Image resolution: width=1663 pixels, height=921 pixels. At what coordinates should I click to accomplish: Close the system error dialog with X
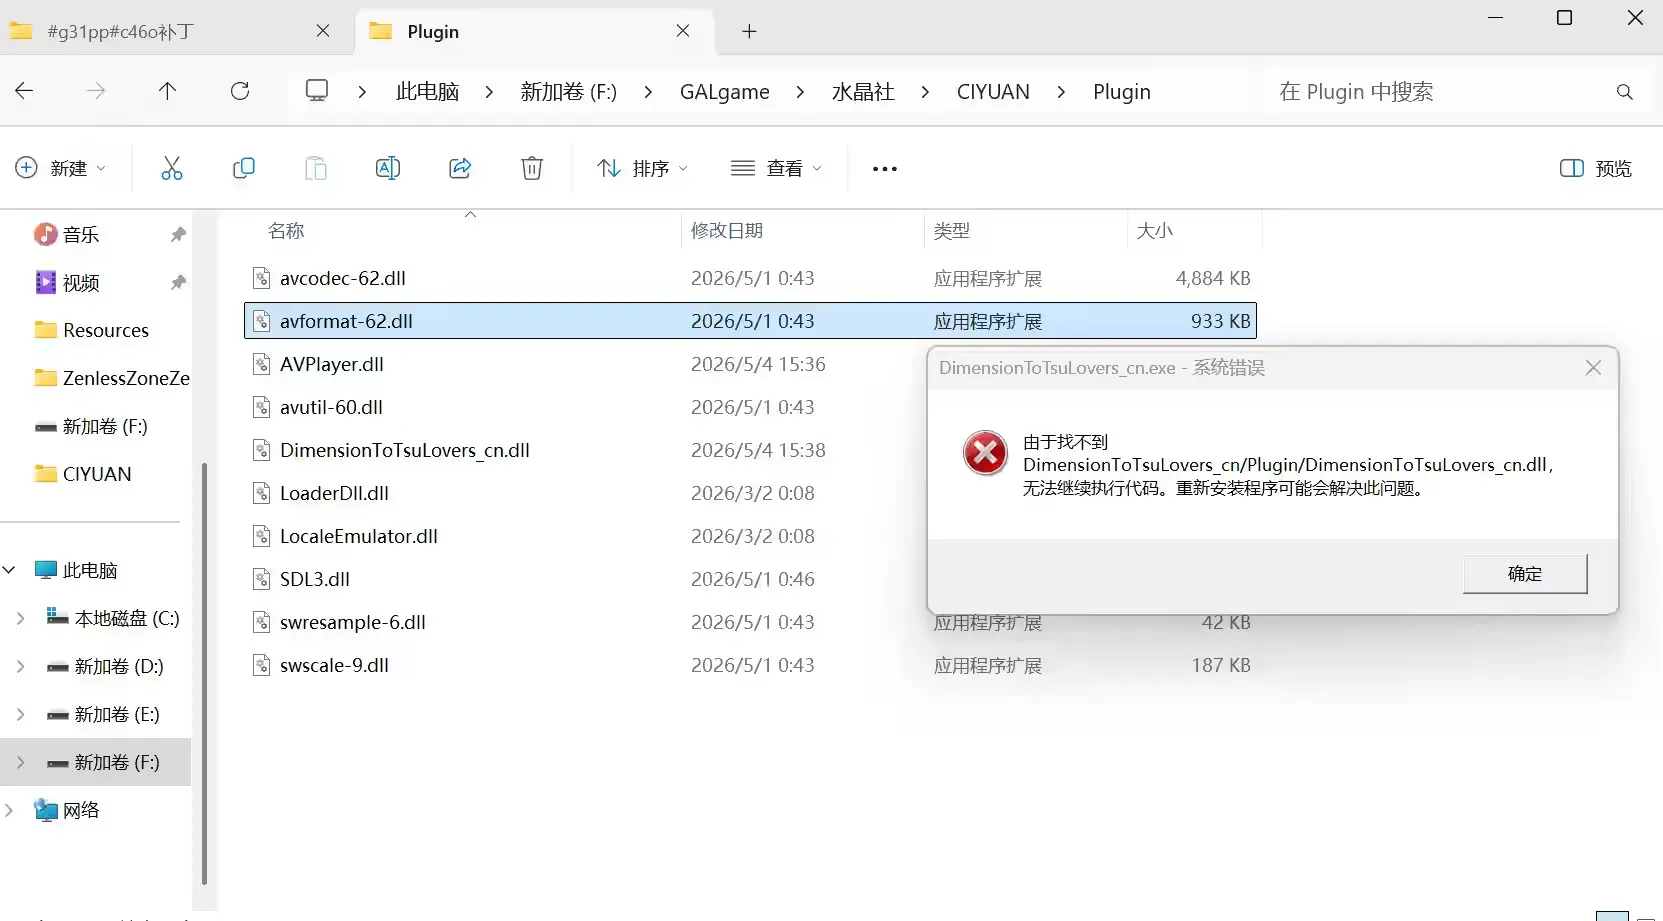click(x=1593, y=368)
